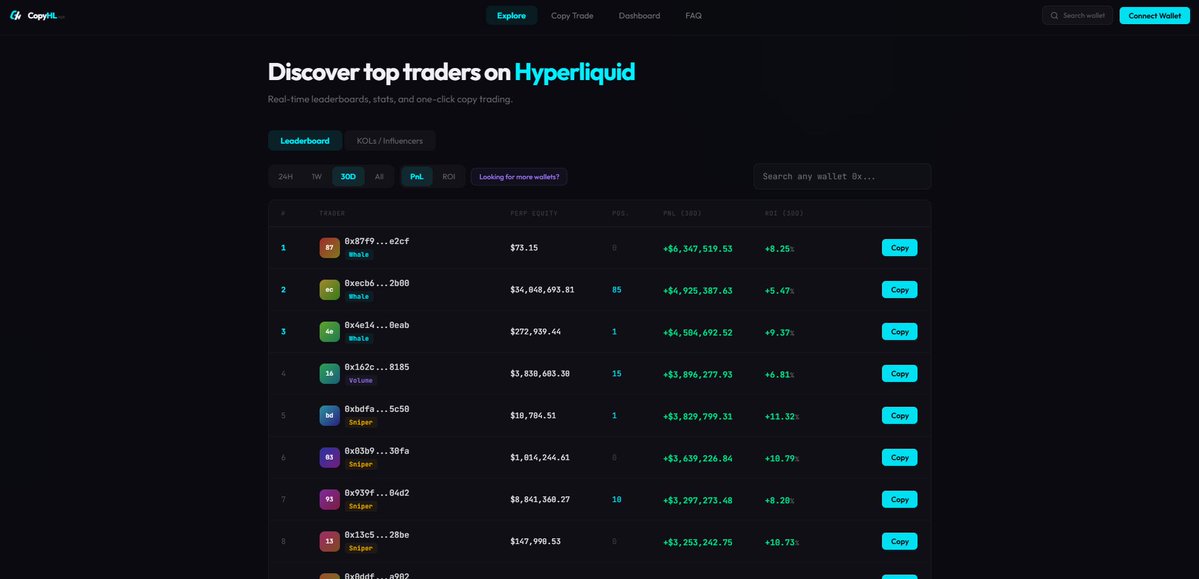The height and width of the screenshot is (579, 1199).
Task: Go to the Dashboard tab
Action: [x=639, y=15]
